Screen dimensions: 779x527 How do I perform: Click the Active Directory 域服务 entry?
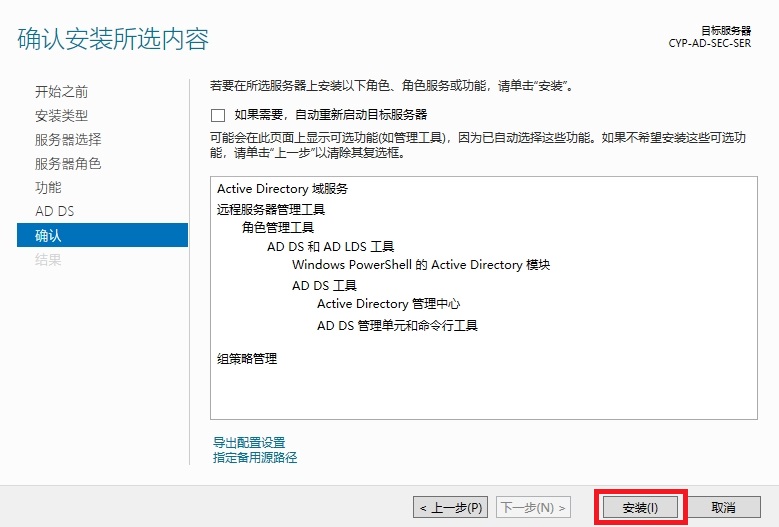point(283,189)
